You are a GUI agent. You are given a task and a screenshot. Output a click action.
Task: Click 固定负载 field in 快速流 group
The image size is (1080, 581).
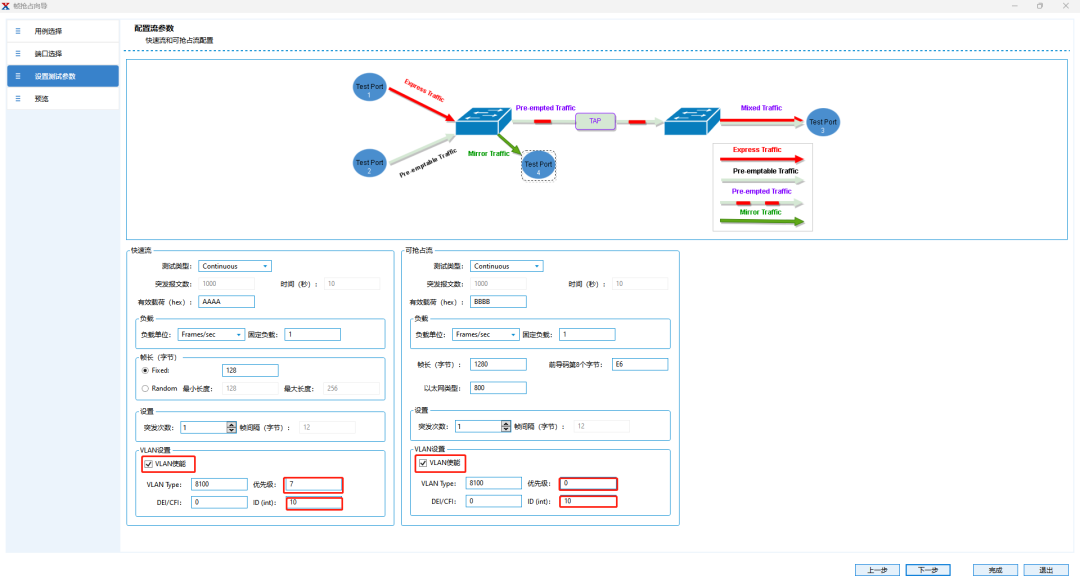(313, 335)
